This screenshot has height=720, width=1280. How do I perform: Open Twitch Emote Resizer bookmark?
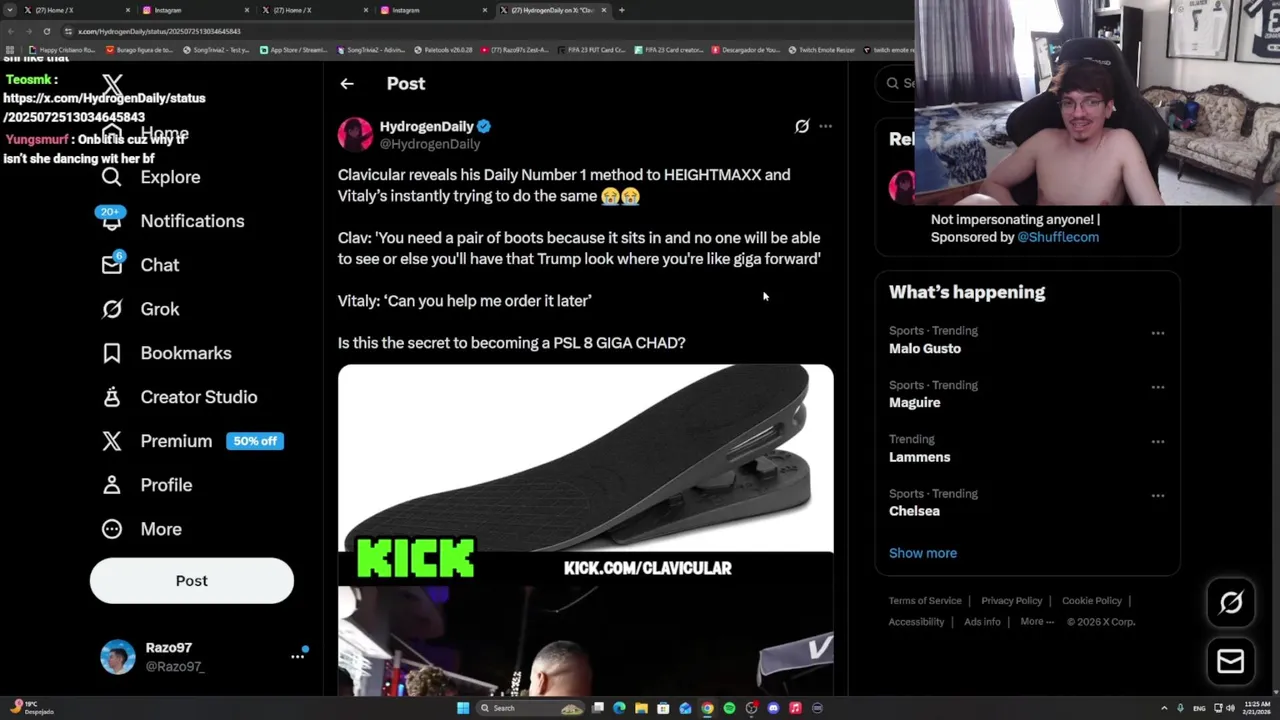822,50
